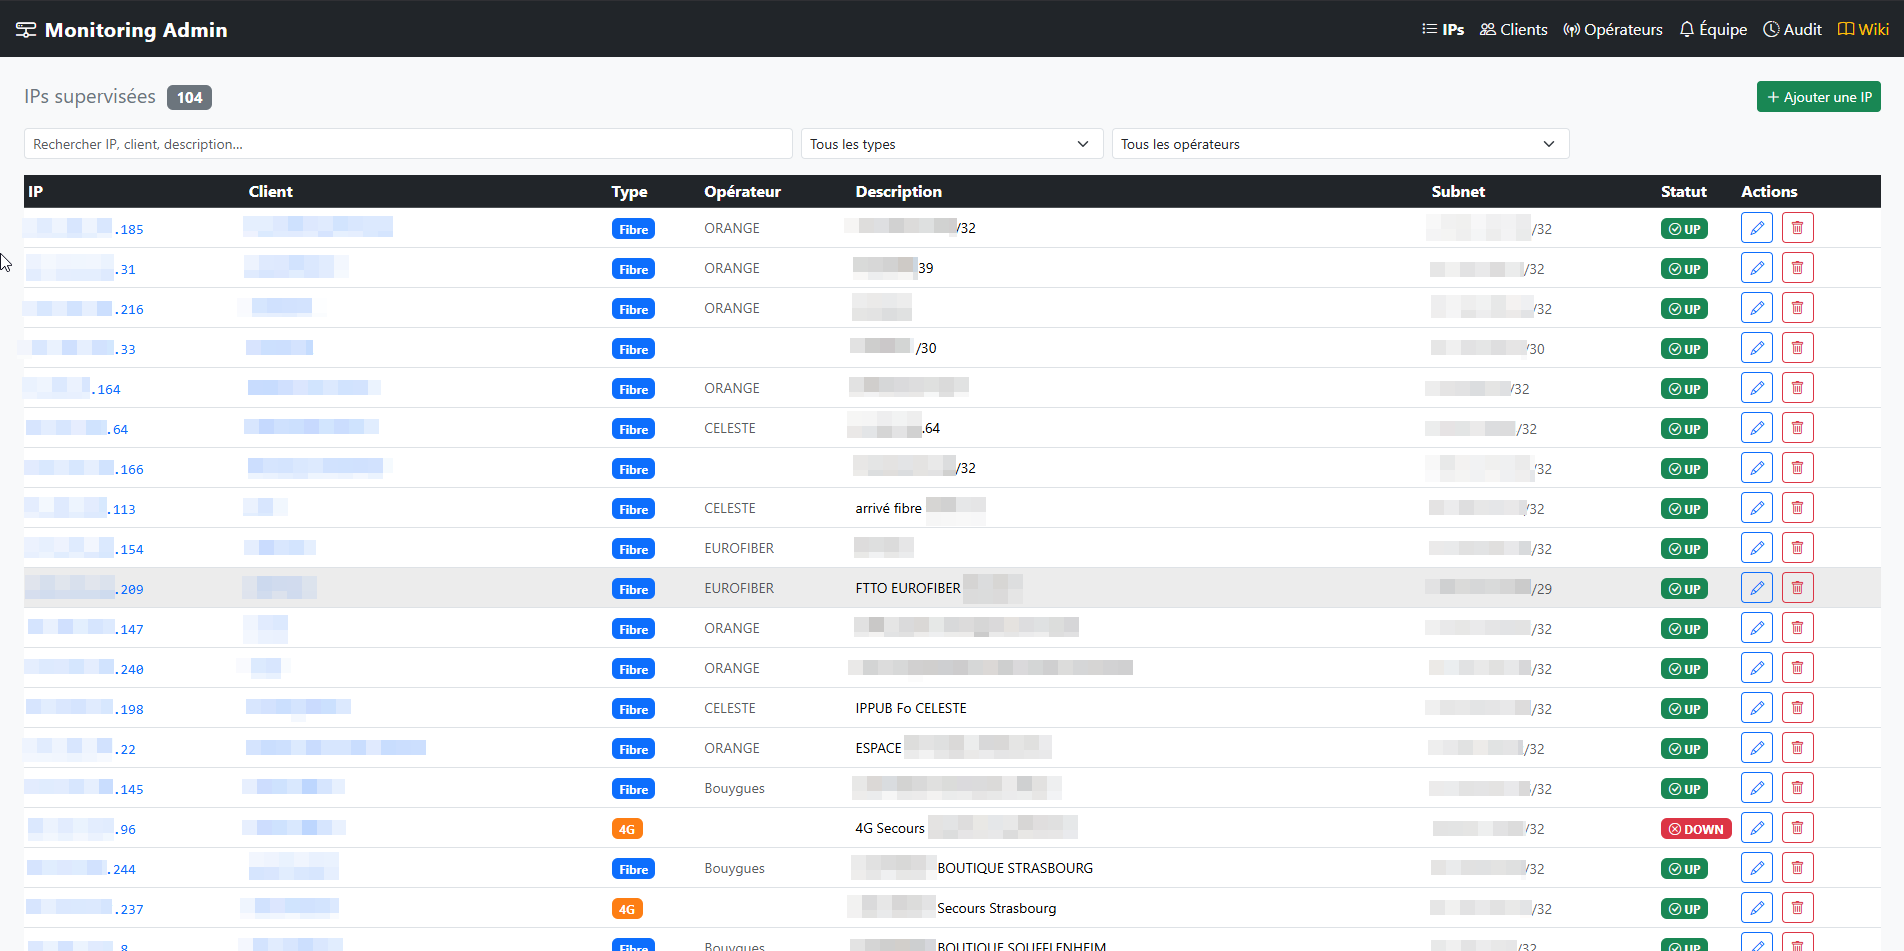Viewport: 1904px width, 951px height.
Task: Click 'IPPUB Fo CELESTE' description
Action: [911, 708]
